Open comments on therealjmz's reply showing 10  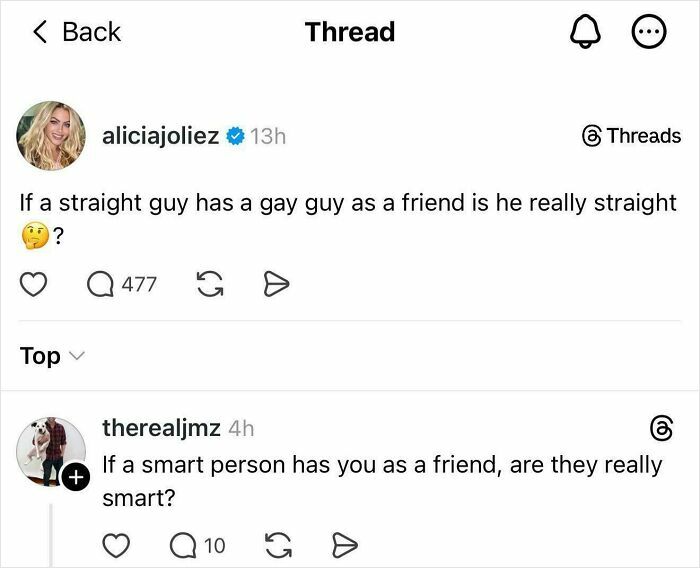(198, 545)
